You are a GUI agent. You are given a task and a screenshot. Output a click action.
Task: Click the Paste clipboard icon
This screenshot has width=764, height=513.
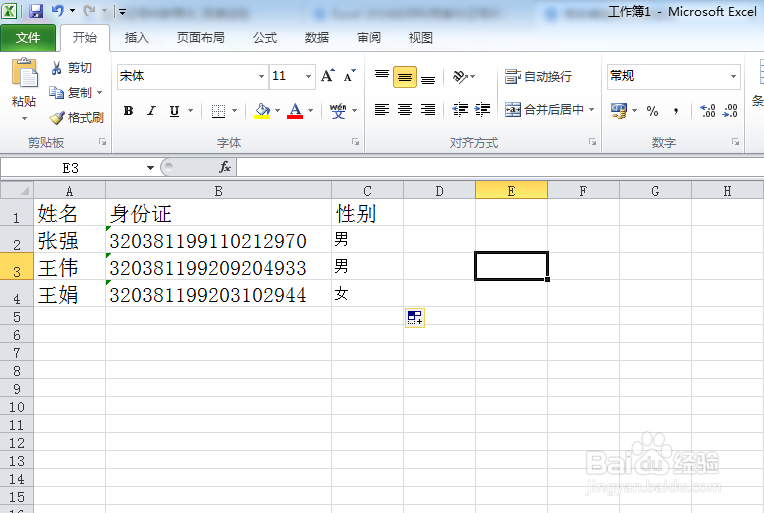click(x=24, y=74)
